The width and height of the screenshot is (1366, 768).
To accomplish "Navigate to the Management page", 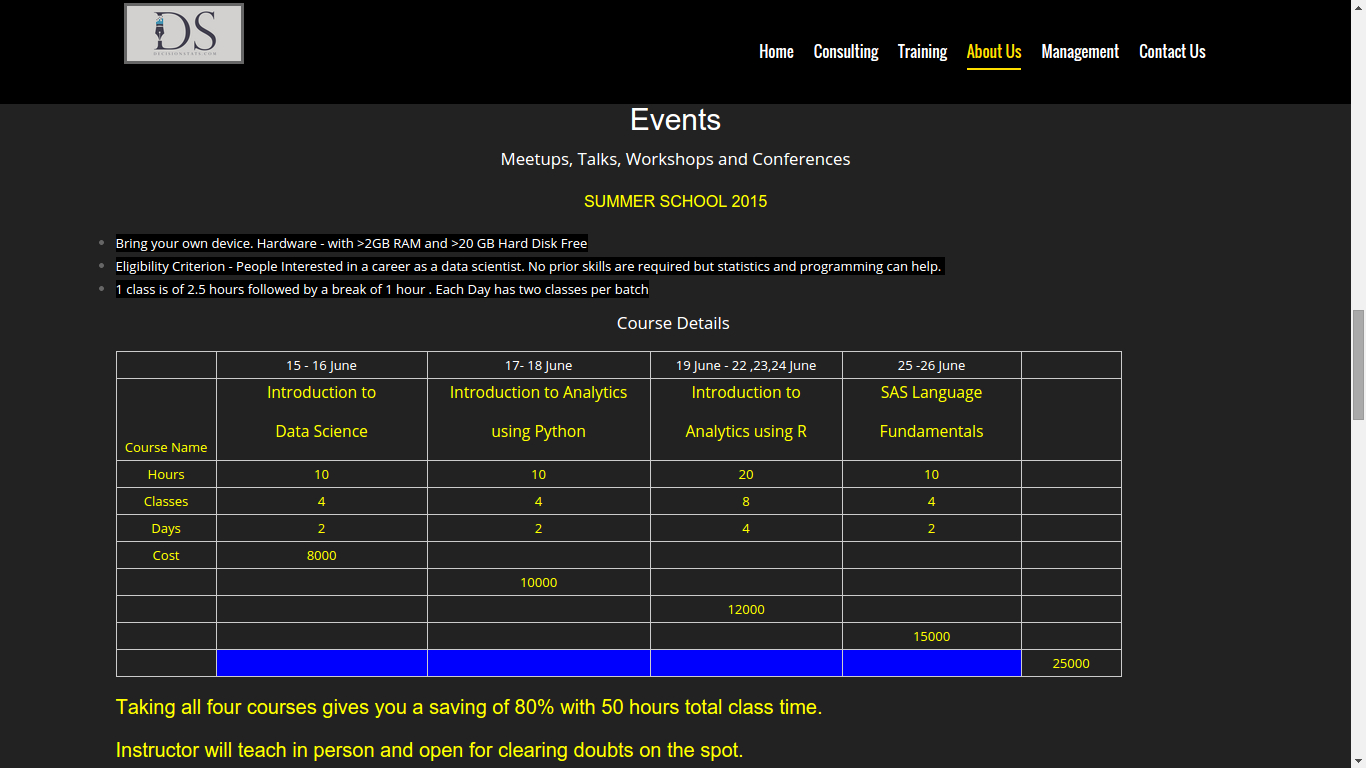I will (x=1080, y=52).
